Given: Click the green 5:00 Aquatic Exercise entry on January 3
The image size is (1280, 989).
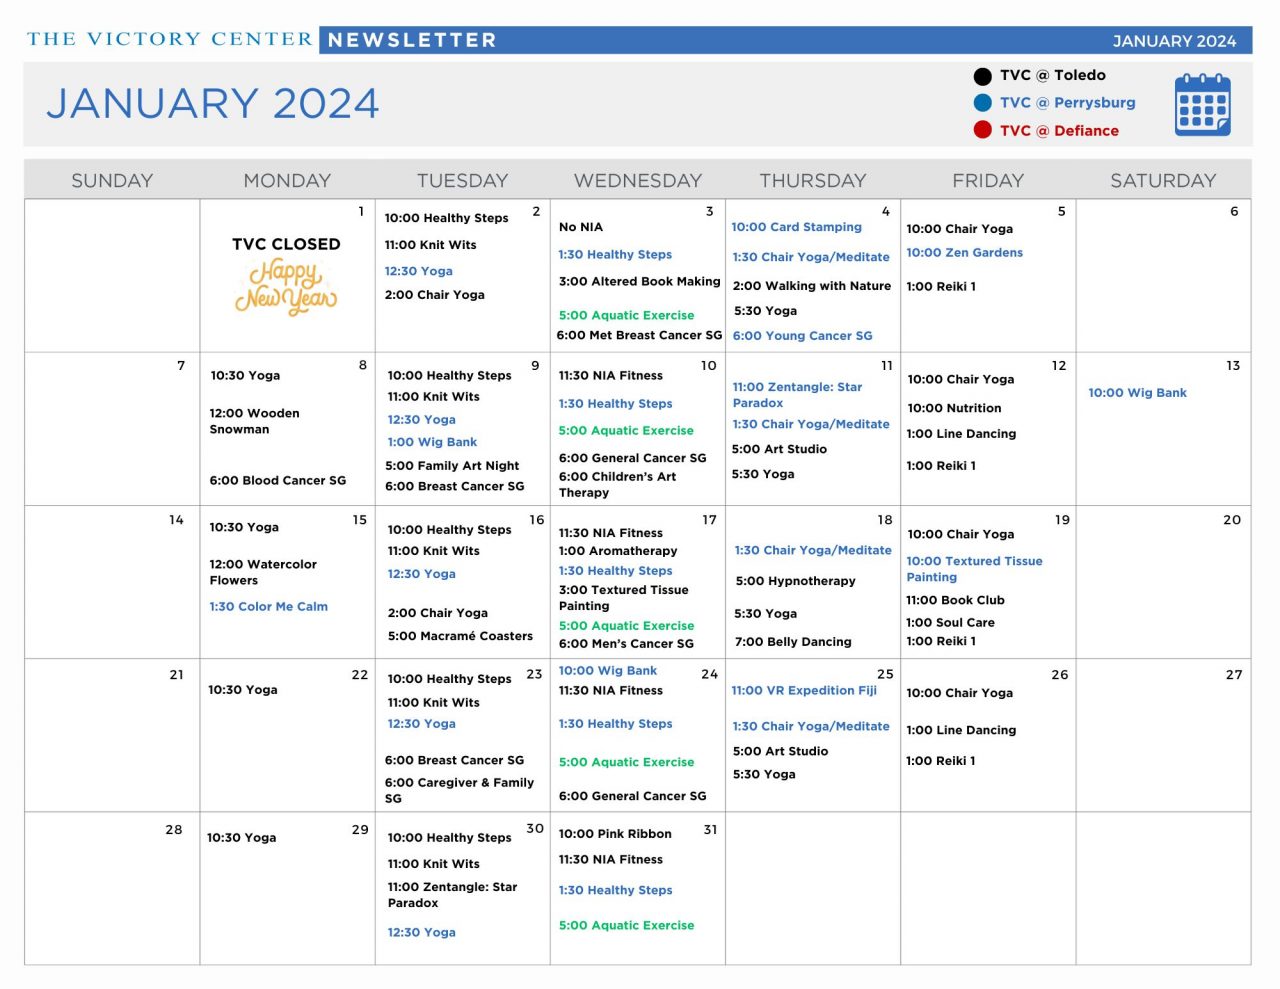Looking at the screenshot, I should (x=627, y=315).
